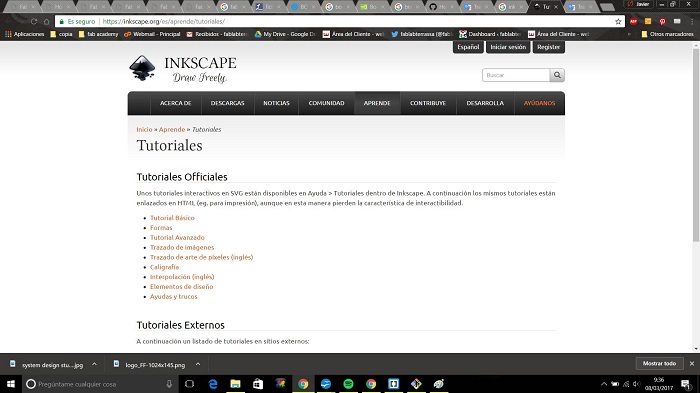
Task: Open options for system design stu...jpg download
Action: point(94,364)
